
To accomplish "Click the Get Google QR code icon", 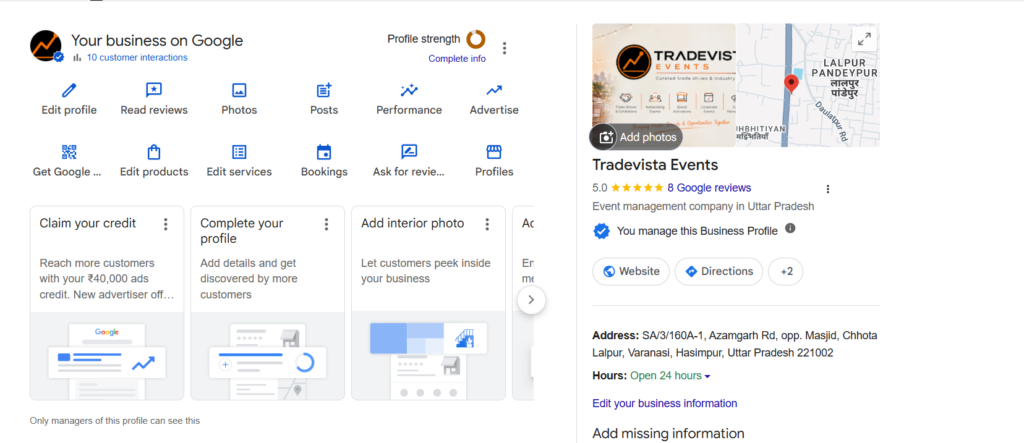I will pyautogui.click(x=69, y=152).
